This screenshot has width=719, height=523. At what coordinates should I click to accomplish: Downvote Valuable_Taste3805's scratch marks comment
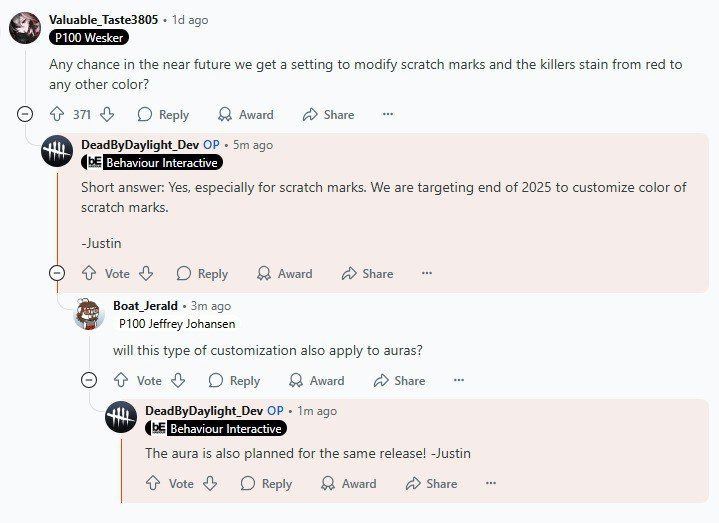(x=107, y=114)
